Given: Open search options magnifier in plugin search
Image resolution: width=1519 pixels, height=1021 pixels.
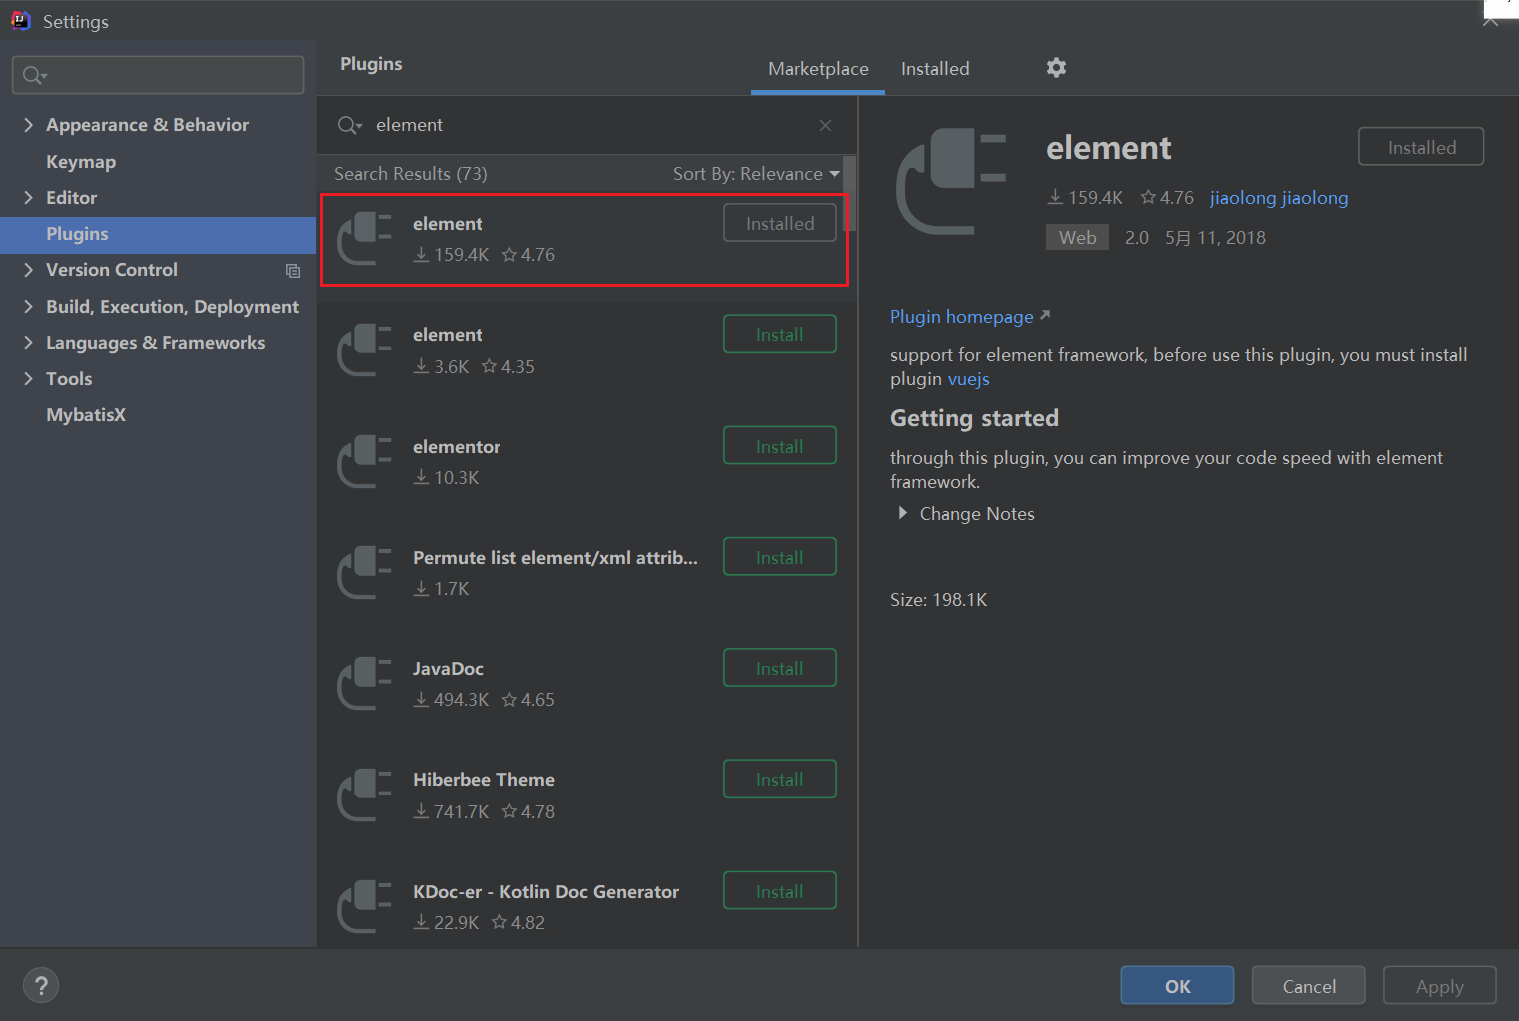Looking at the screenshot, I should click(x=349, y=125).
